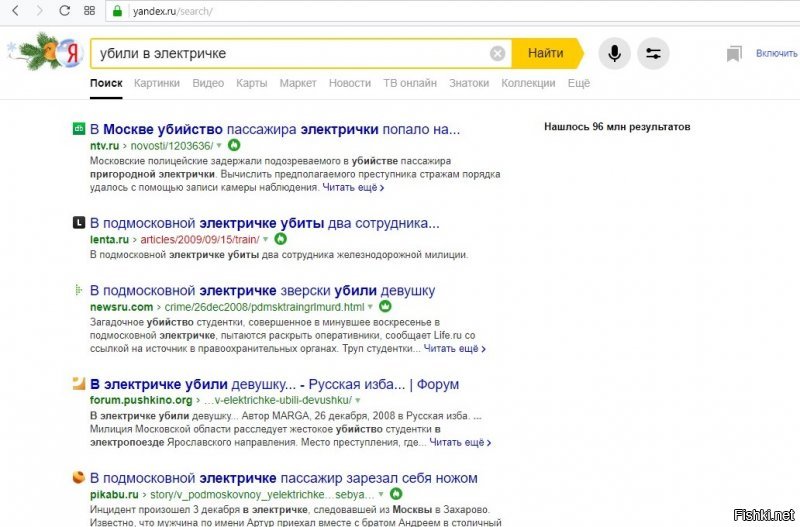
Task: Go back with the browser back arrow
Action: (x=15, y=10)
